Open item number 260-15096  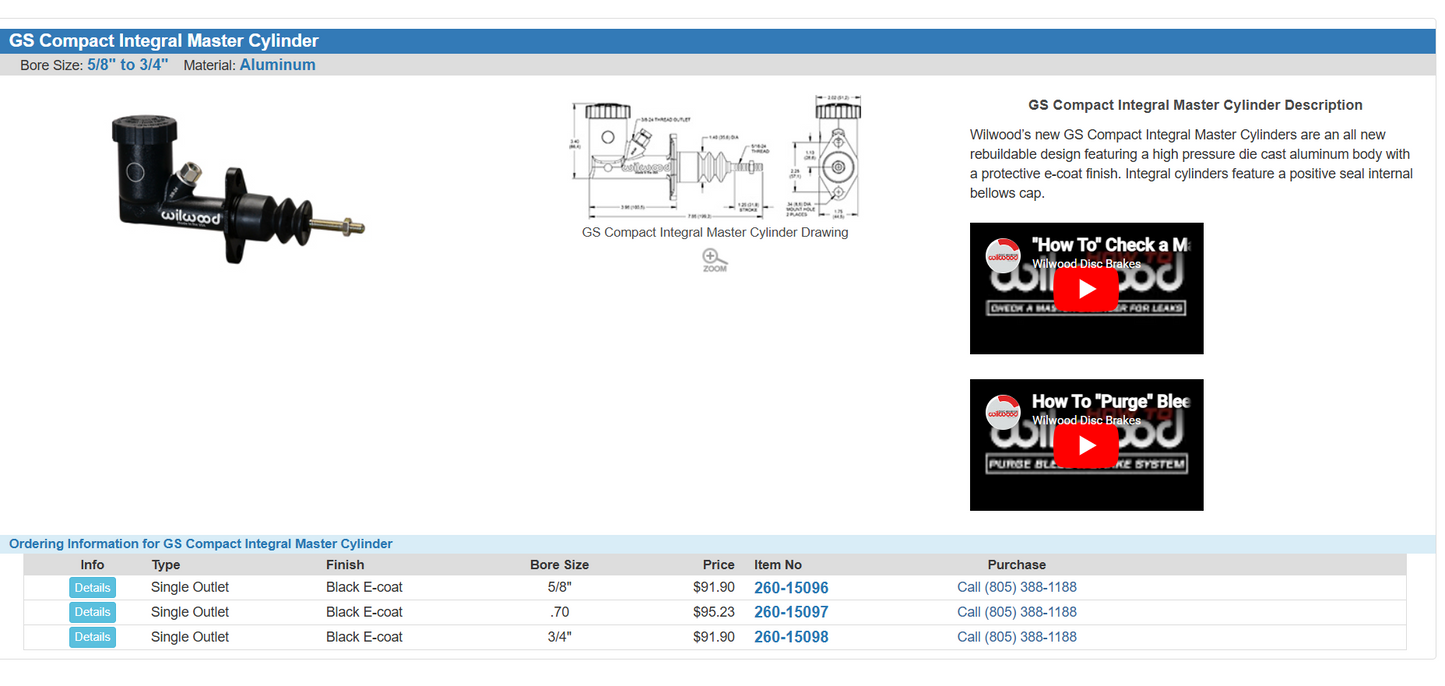pyautogui.click(x=791, y=588)
